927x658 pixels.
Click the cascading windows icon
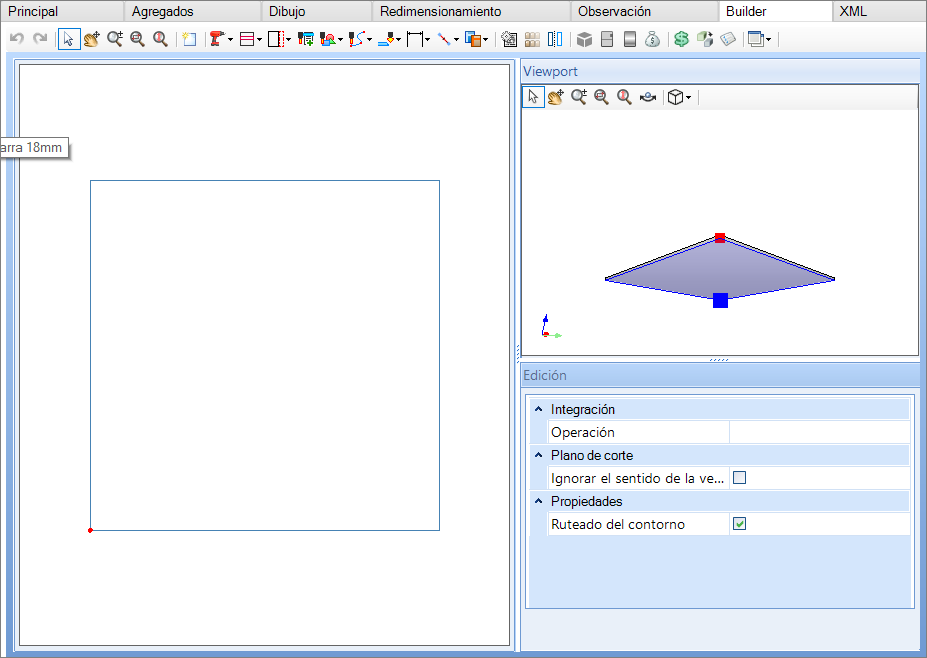756,39
